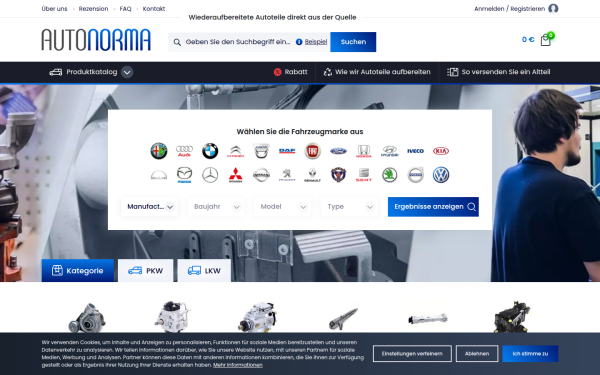
Task: Switch to the LKW tab
Action: pos(204,271)
